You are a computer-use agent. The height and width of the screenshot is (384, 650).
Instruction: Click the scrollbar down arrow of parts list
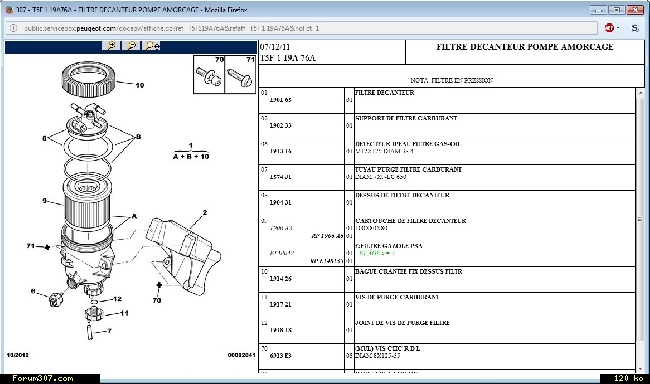click(x=640, y=368)
